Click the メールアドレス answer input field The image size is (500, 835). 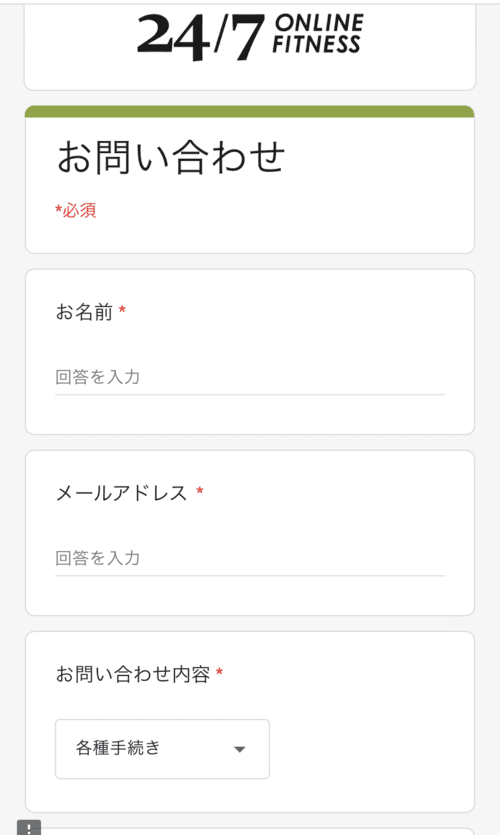tap(250, 558)
